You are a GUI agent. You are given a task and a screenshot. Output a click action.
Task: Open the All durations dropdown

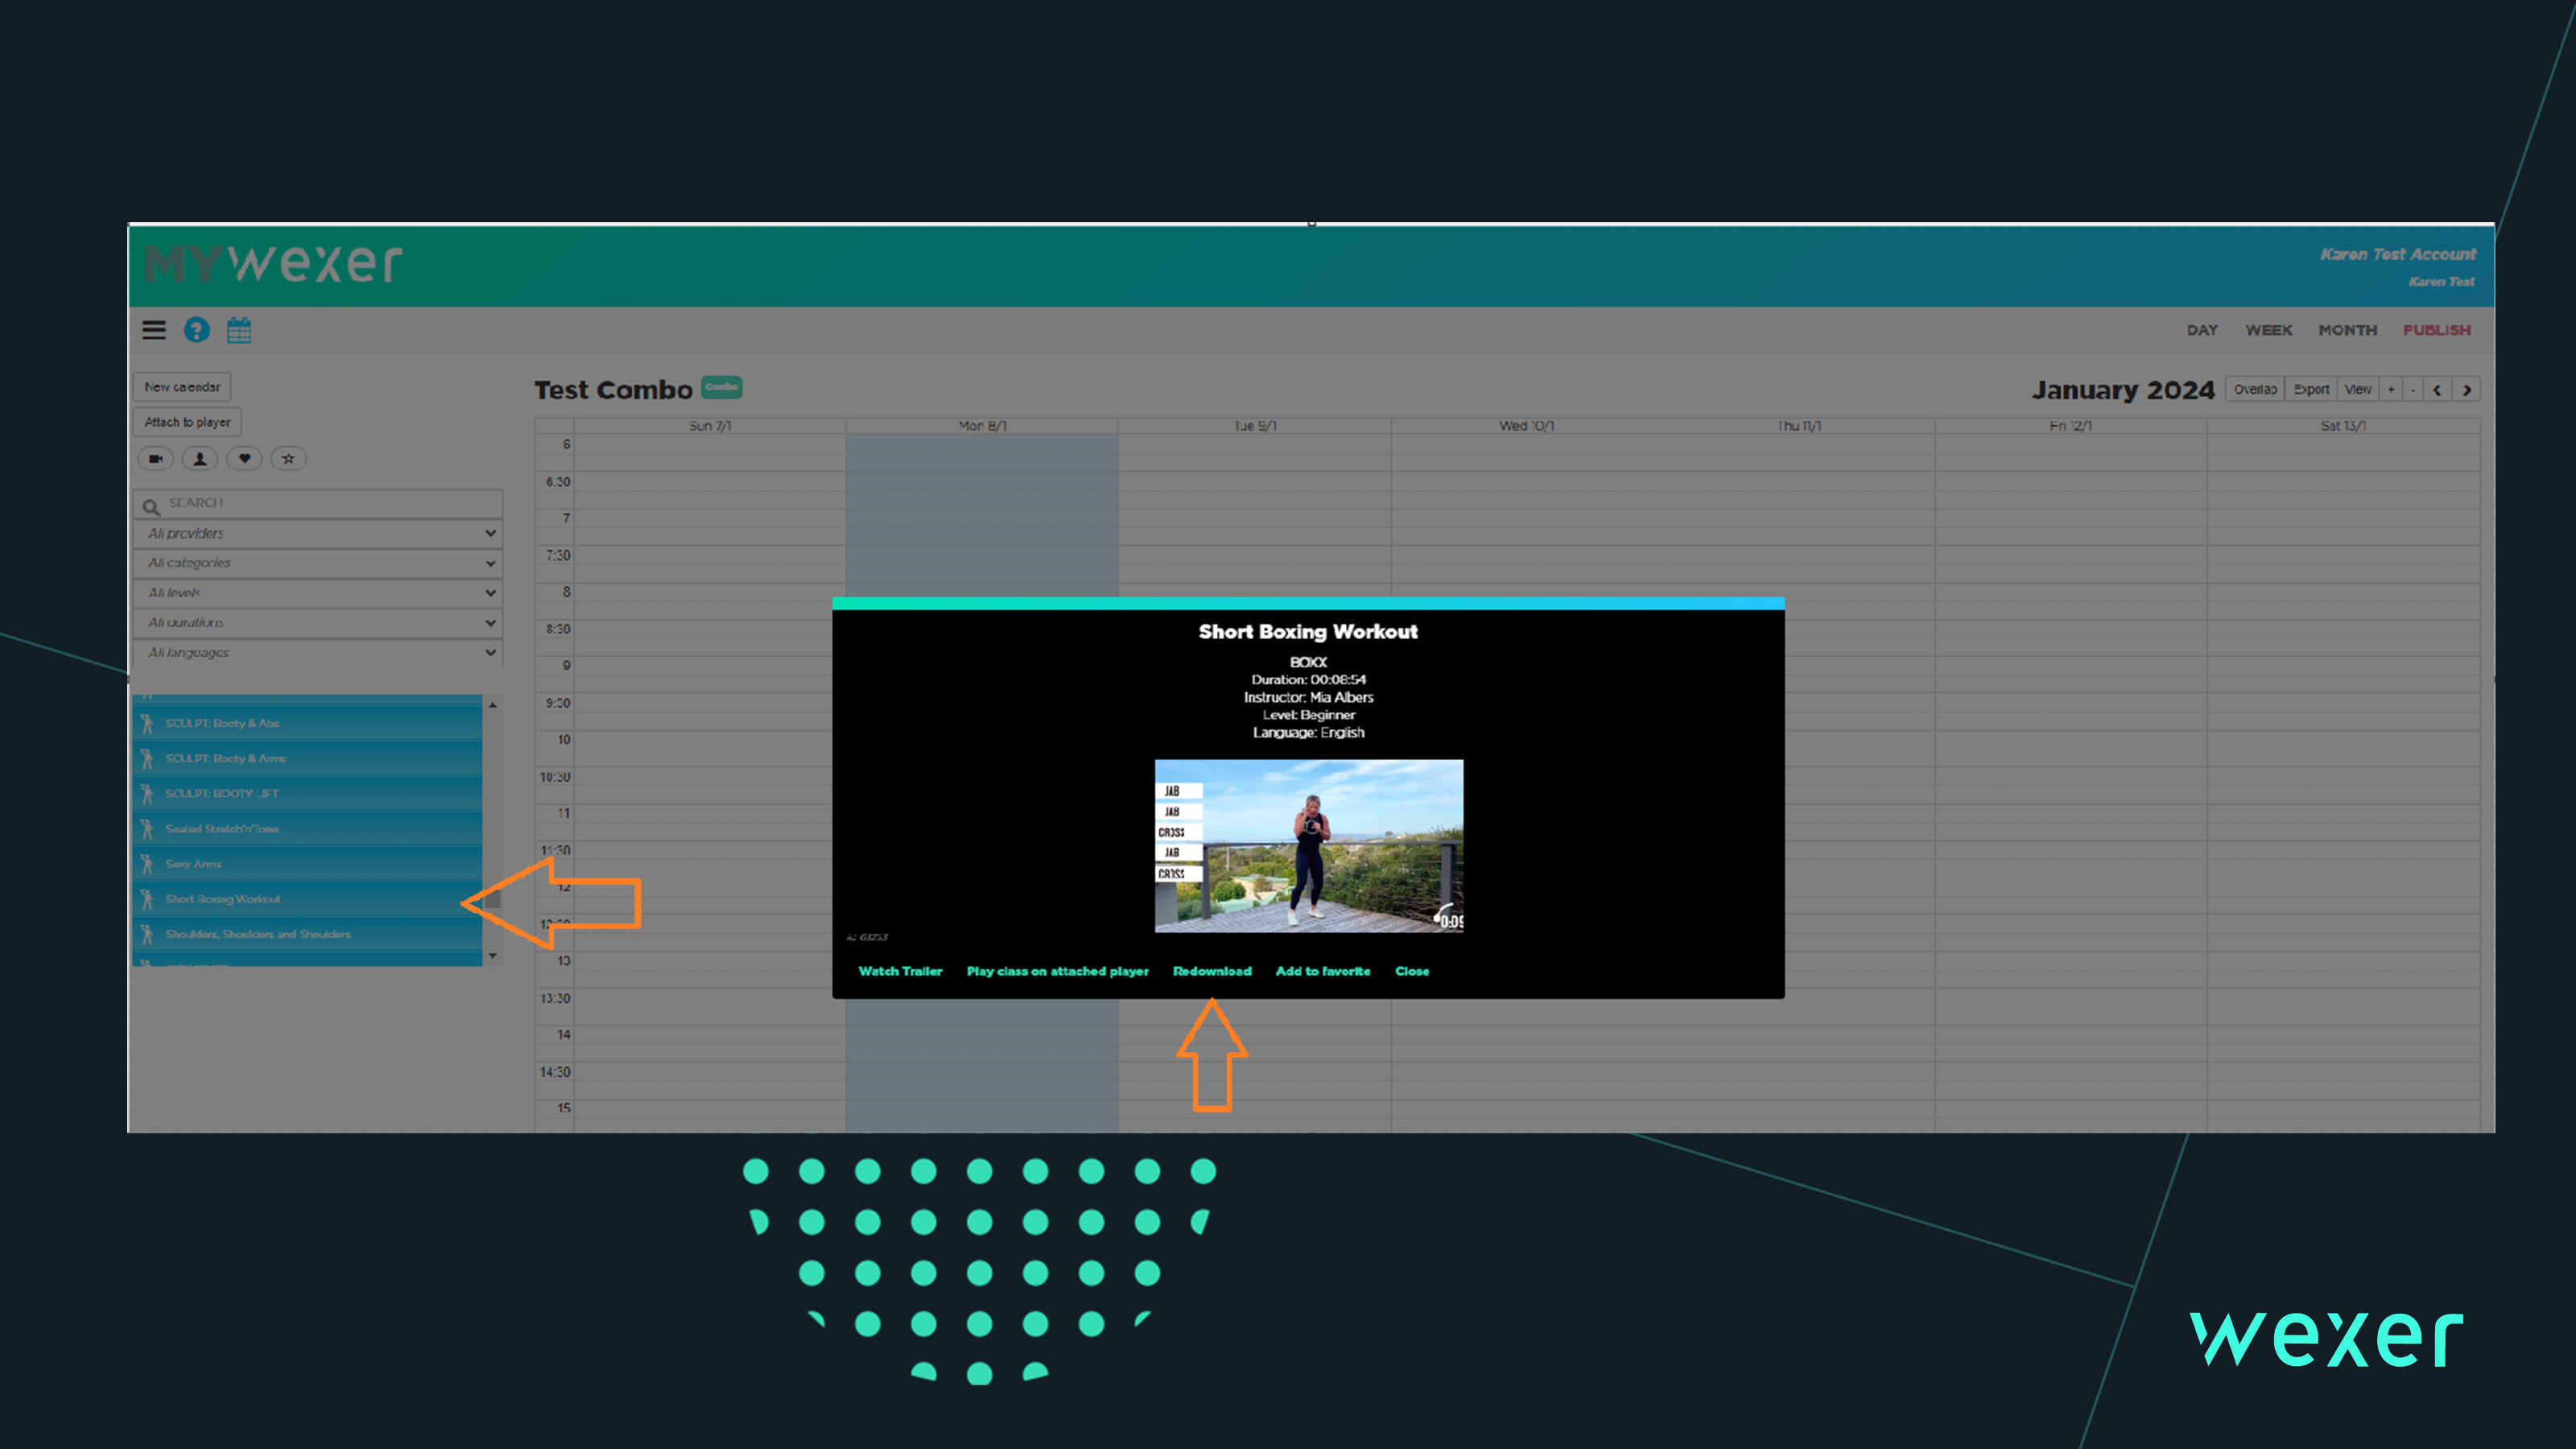pyautogui.click(x=318, y=623)
